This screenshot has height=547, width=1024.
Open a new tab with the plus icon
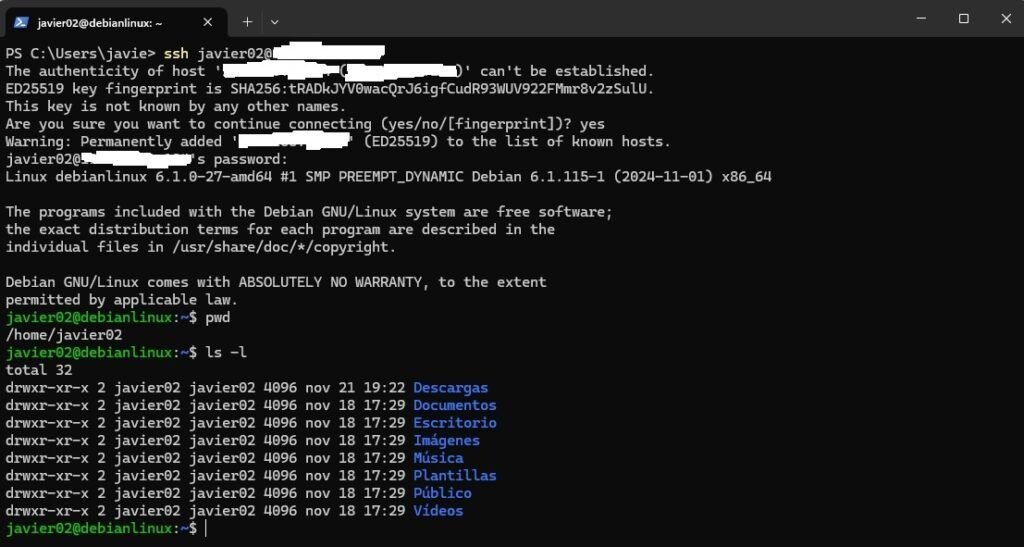tap(247, 22)
